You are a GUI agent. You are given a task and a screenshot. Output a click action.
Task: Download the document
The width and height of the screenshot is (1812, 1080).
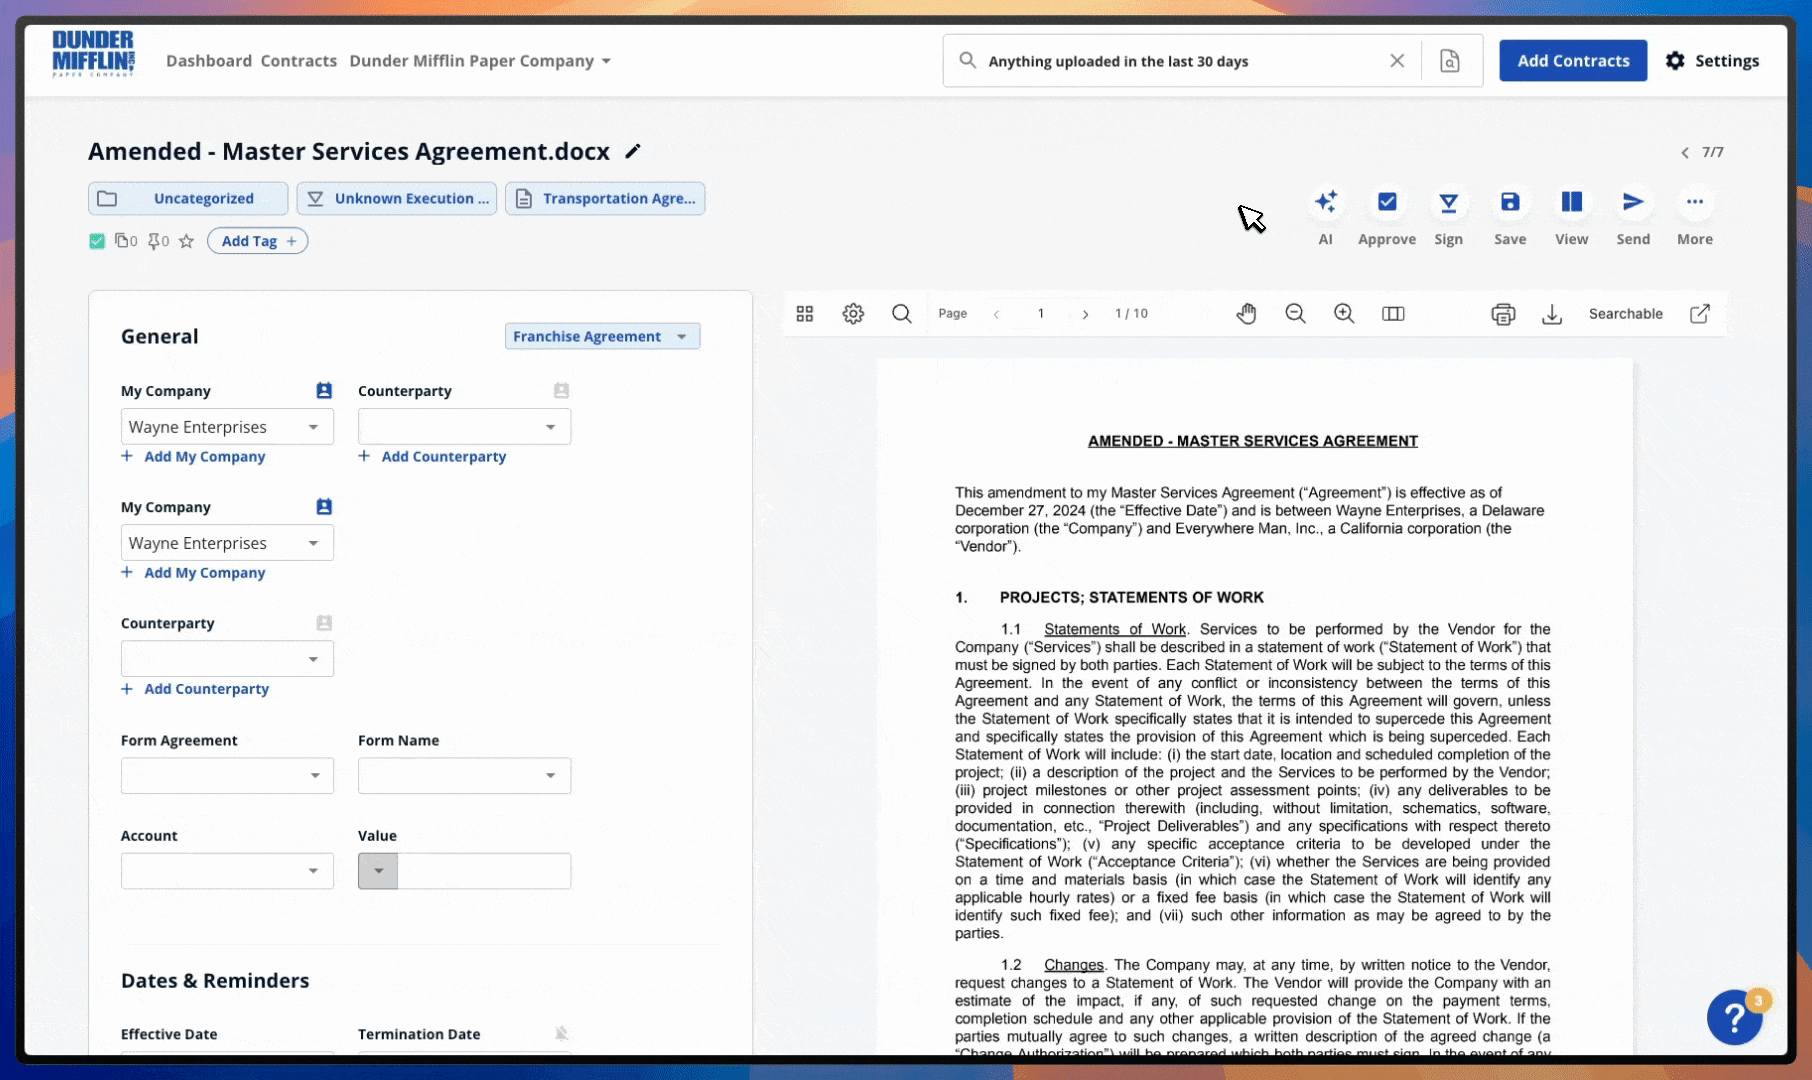(1552, 314)
